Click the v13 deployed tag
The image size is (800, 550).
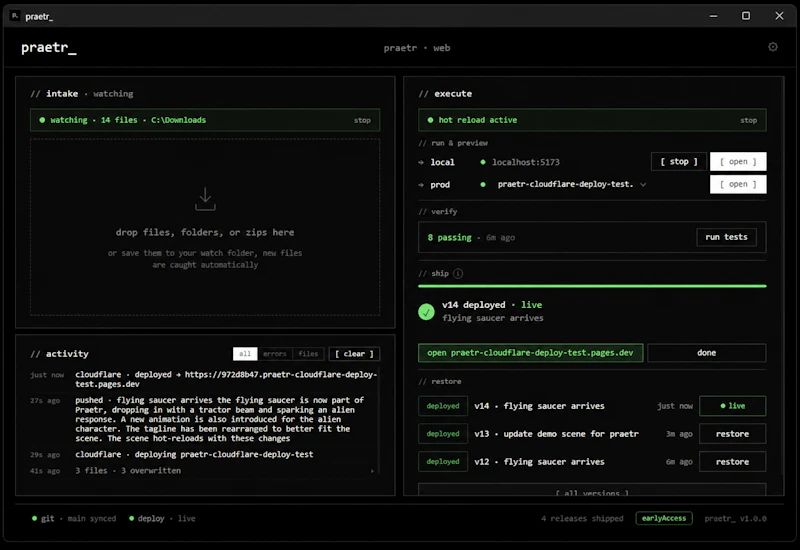[x=443, y=434]
